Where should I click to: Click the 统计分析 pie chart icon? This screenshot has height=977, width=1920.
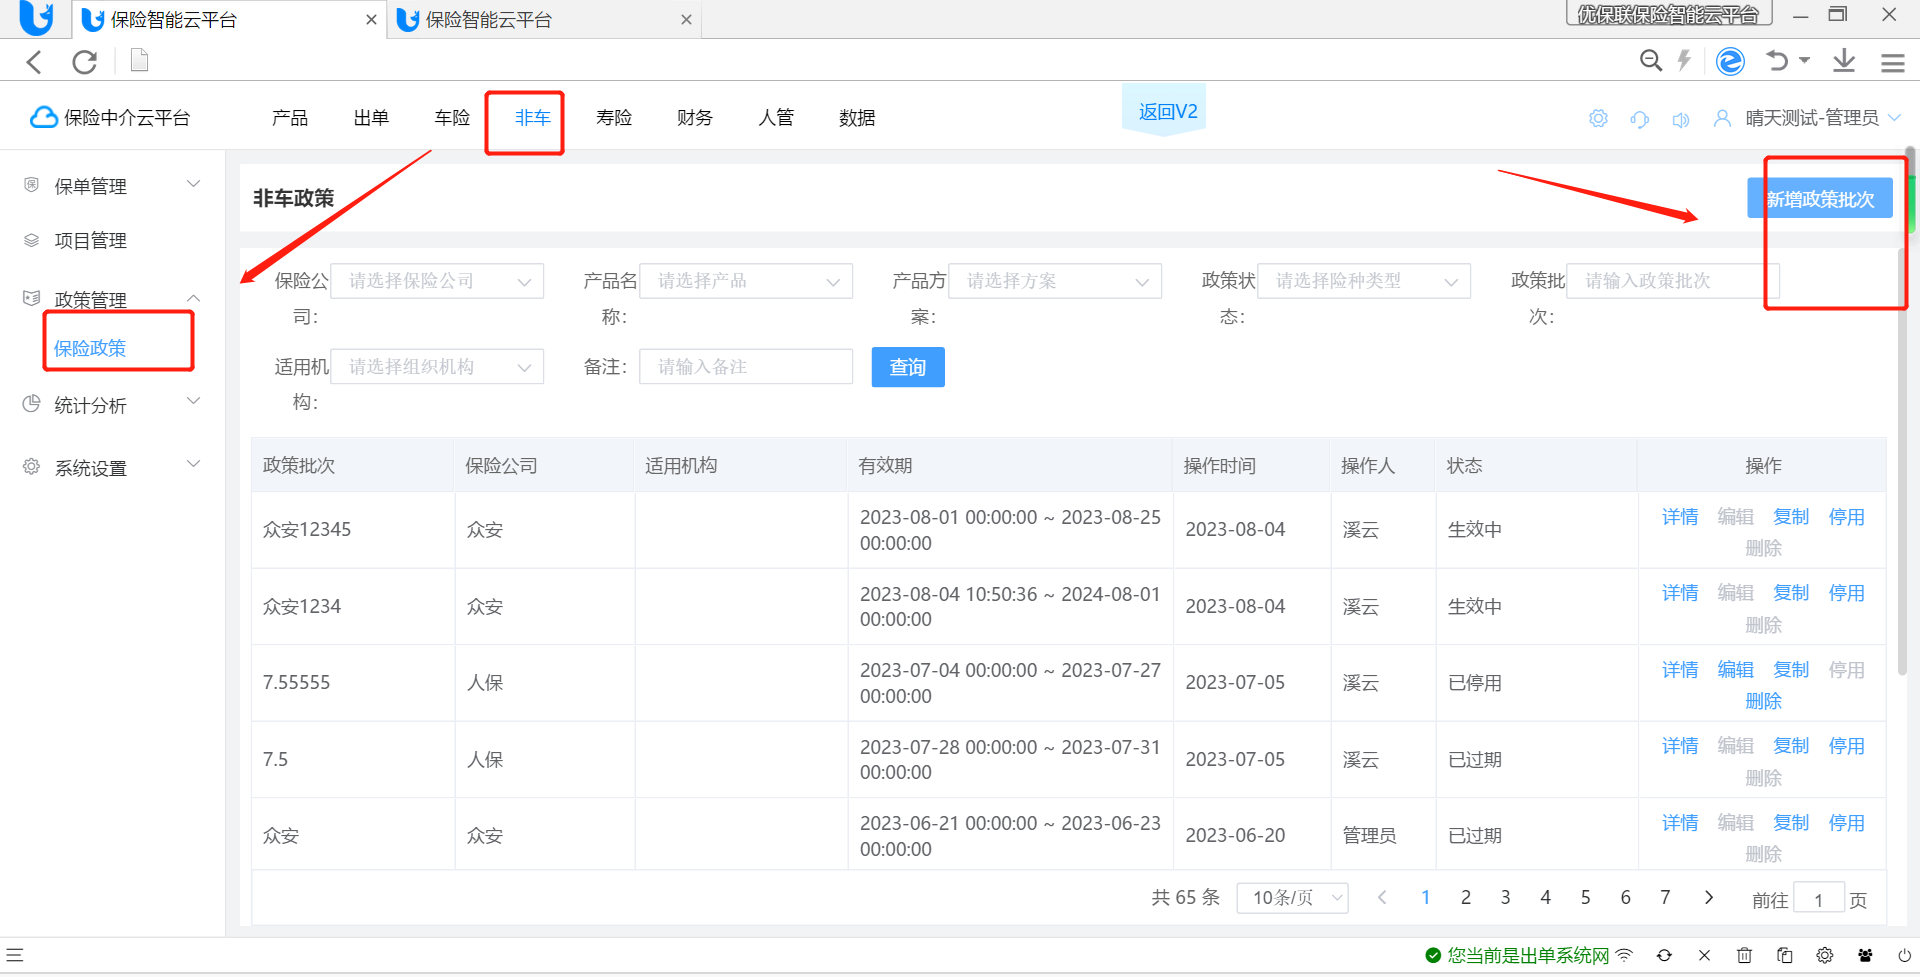[x=31, y=404]
